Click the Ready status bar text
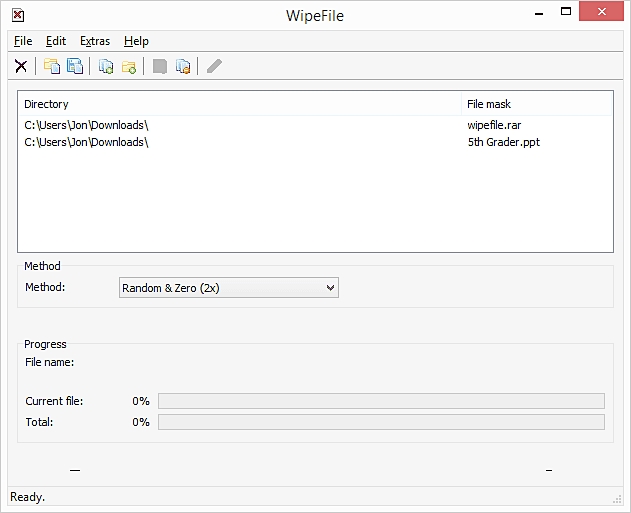This screenshot has height=513, width=631. (27, 497)
